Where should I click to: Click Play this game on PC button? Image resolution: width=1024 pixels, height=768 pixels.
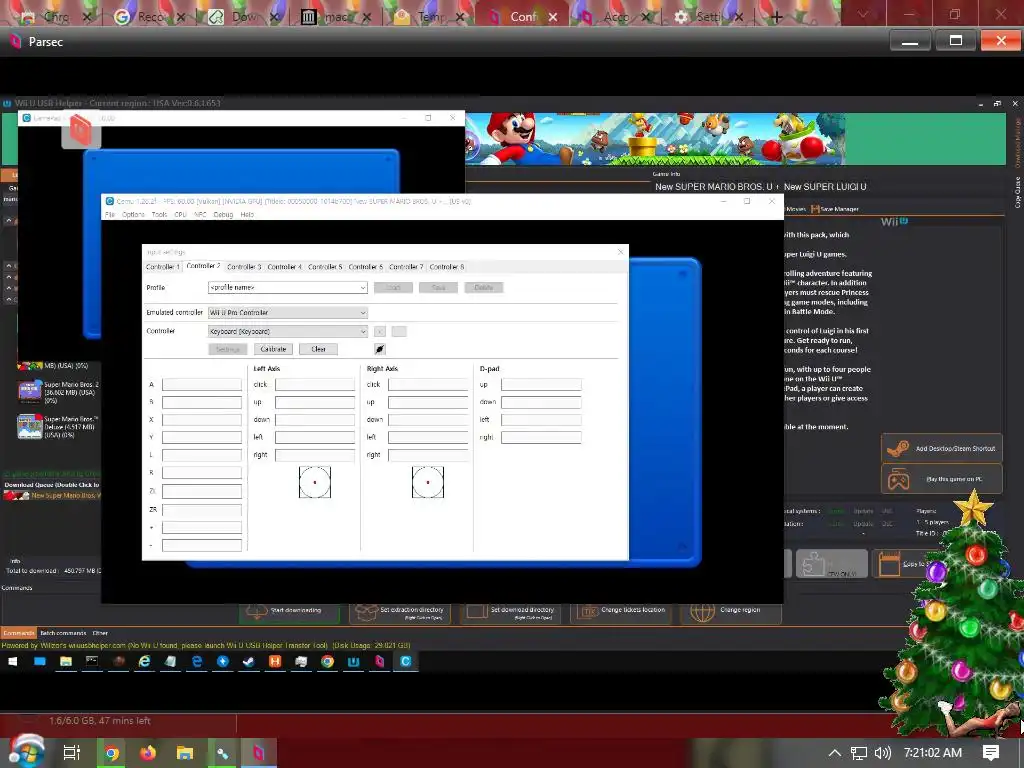click(941, 479)
